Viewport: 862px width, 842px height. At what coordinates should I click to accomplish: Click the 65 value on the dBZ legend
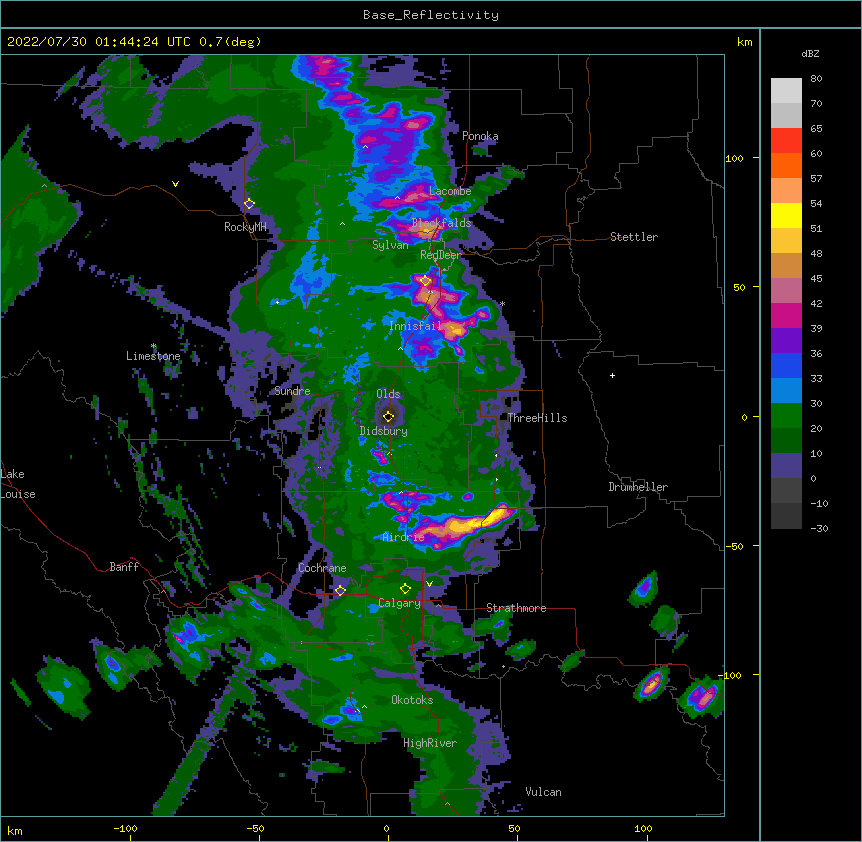[x=816, y=129]
